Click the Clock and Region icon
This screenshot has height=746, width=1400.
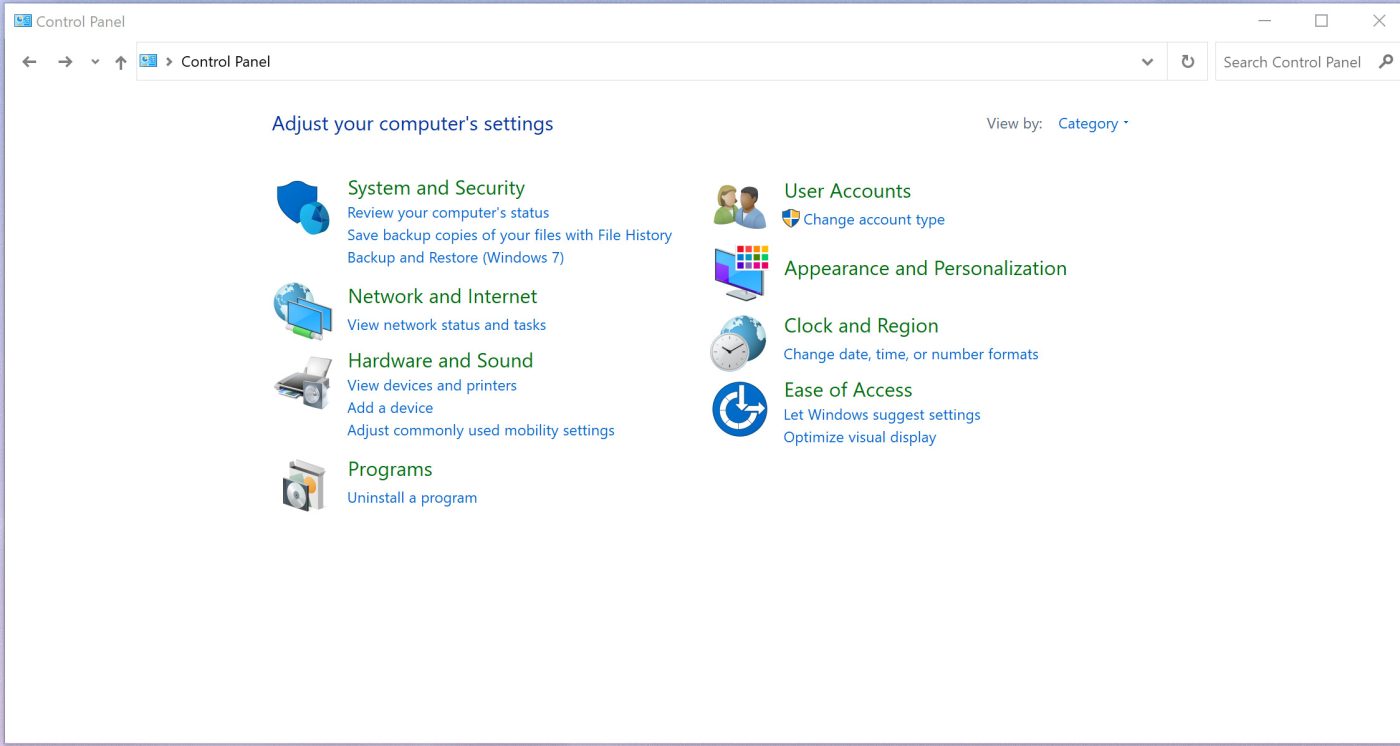(x=738, y=343)
